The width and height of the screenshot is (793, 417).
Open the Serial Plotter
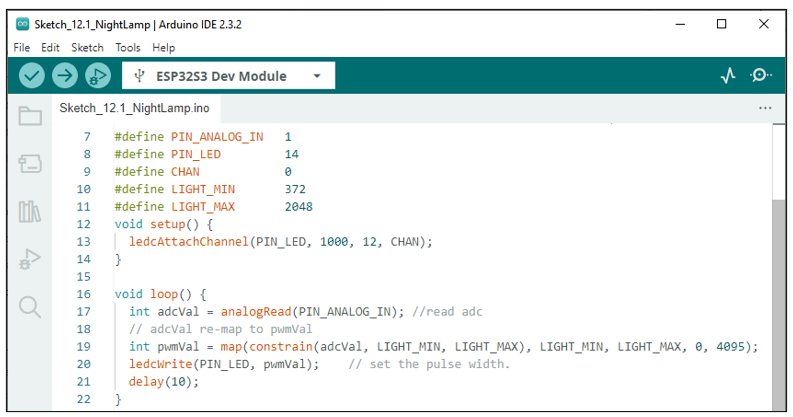coord(728,76)
